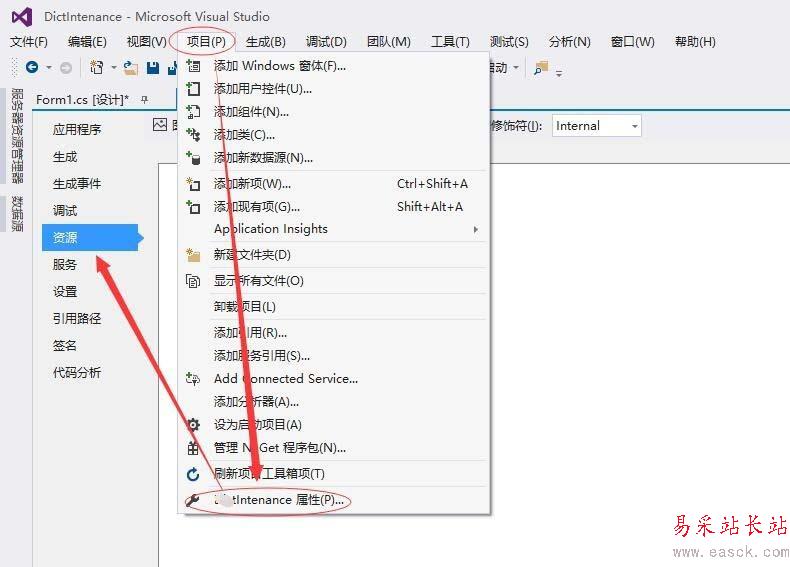
Task: Click the Add New Data Source icon
Action: point(193,158)
